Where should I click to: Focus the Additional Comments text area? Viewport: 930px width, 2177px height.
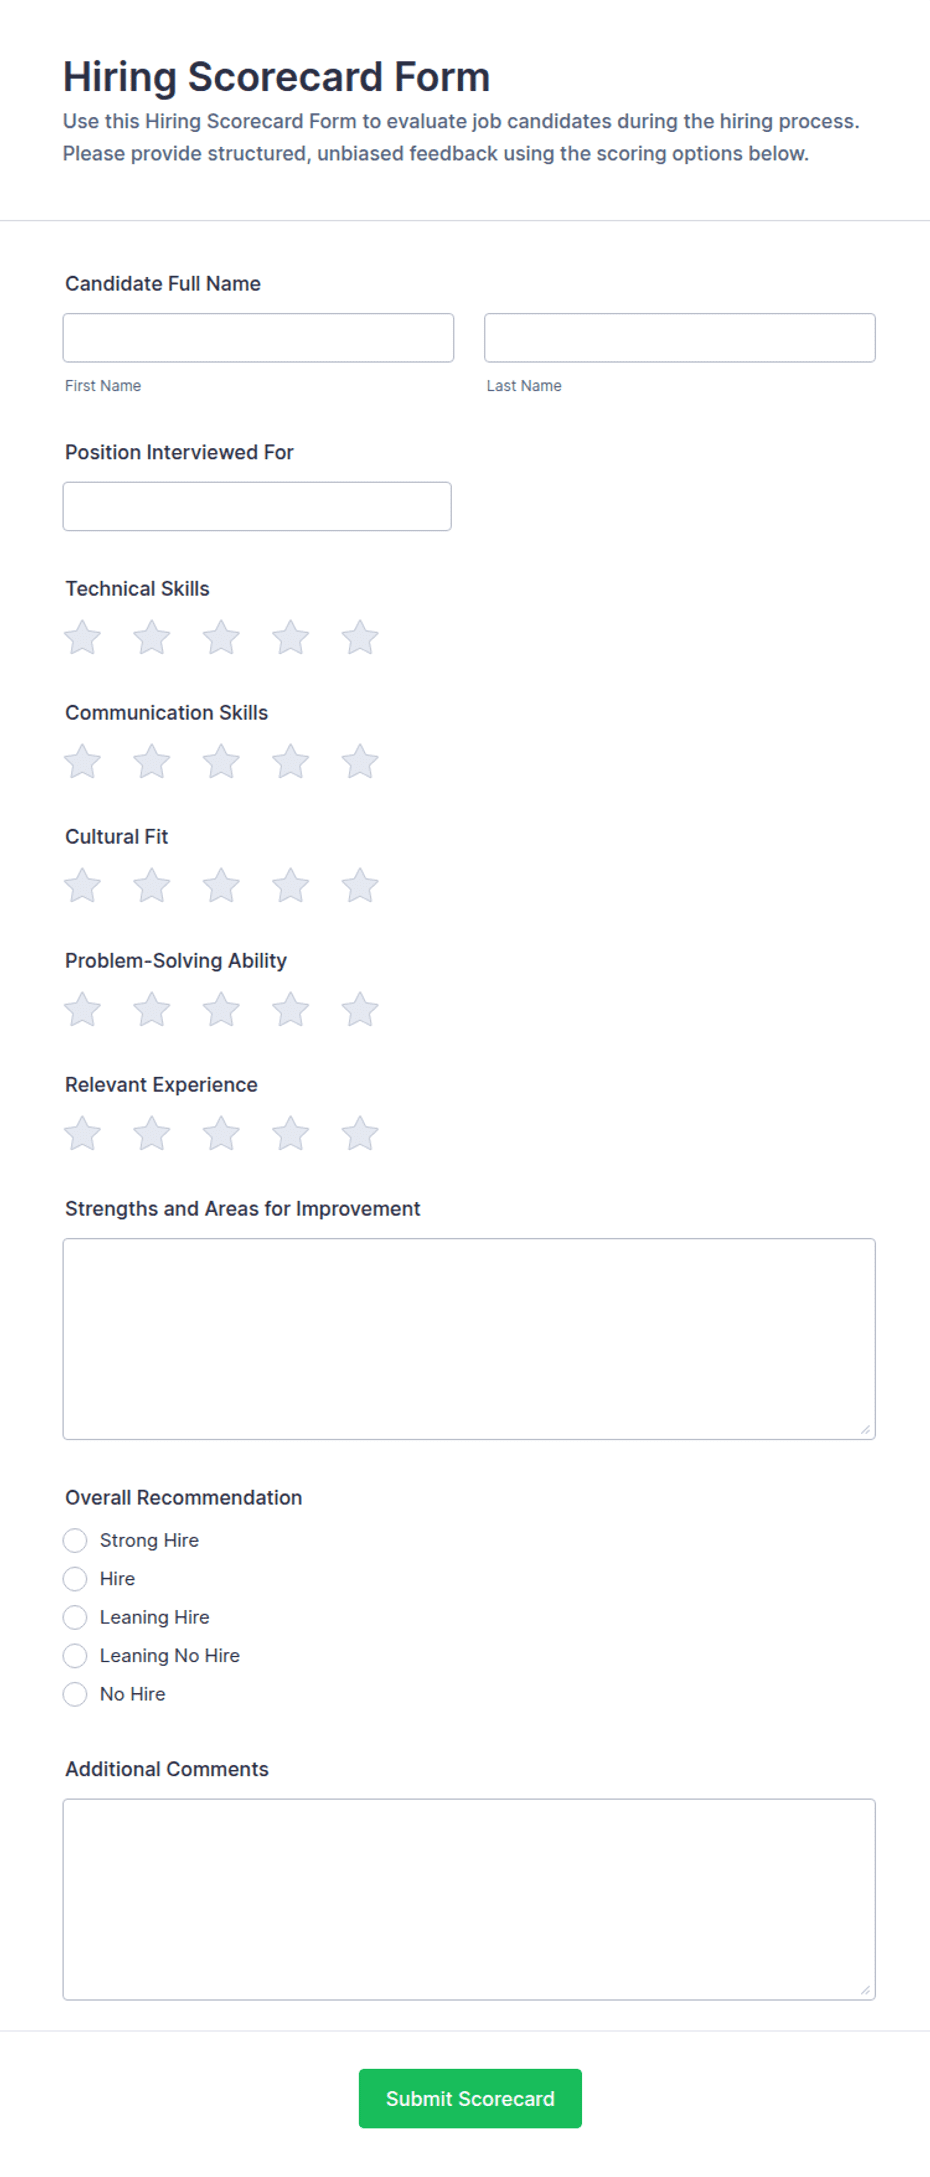pyautogui.click(x=469, y=1899)
